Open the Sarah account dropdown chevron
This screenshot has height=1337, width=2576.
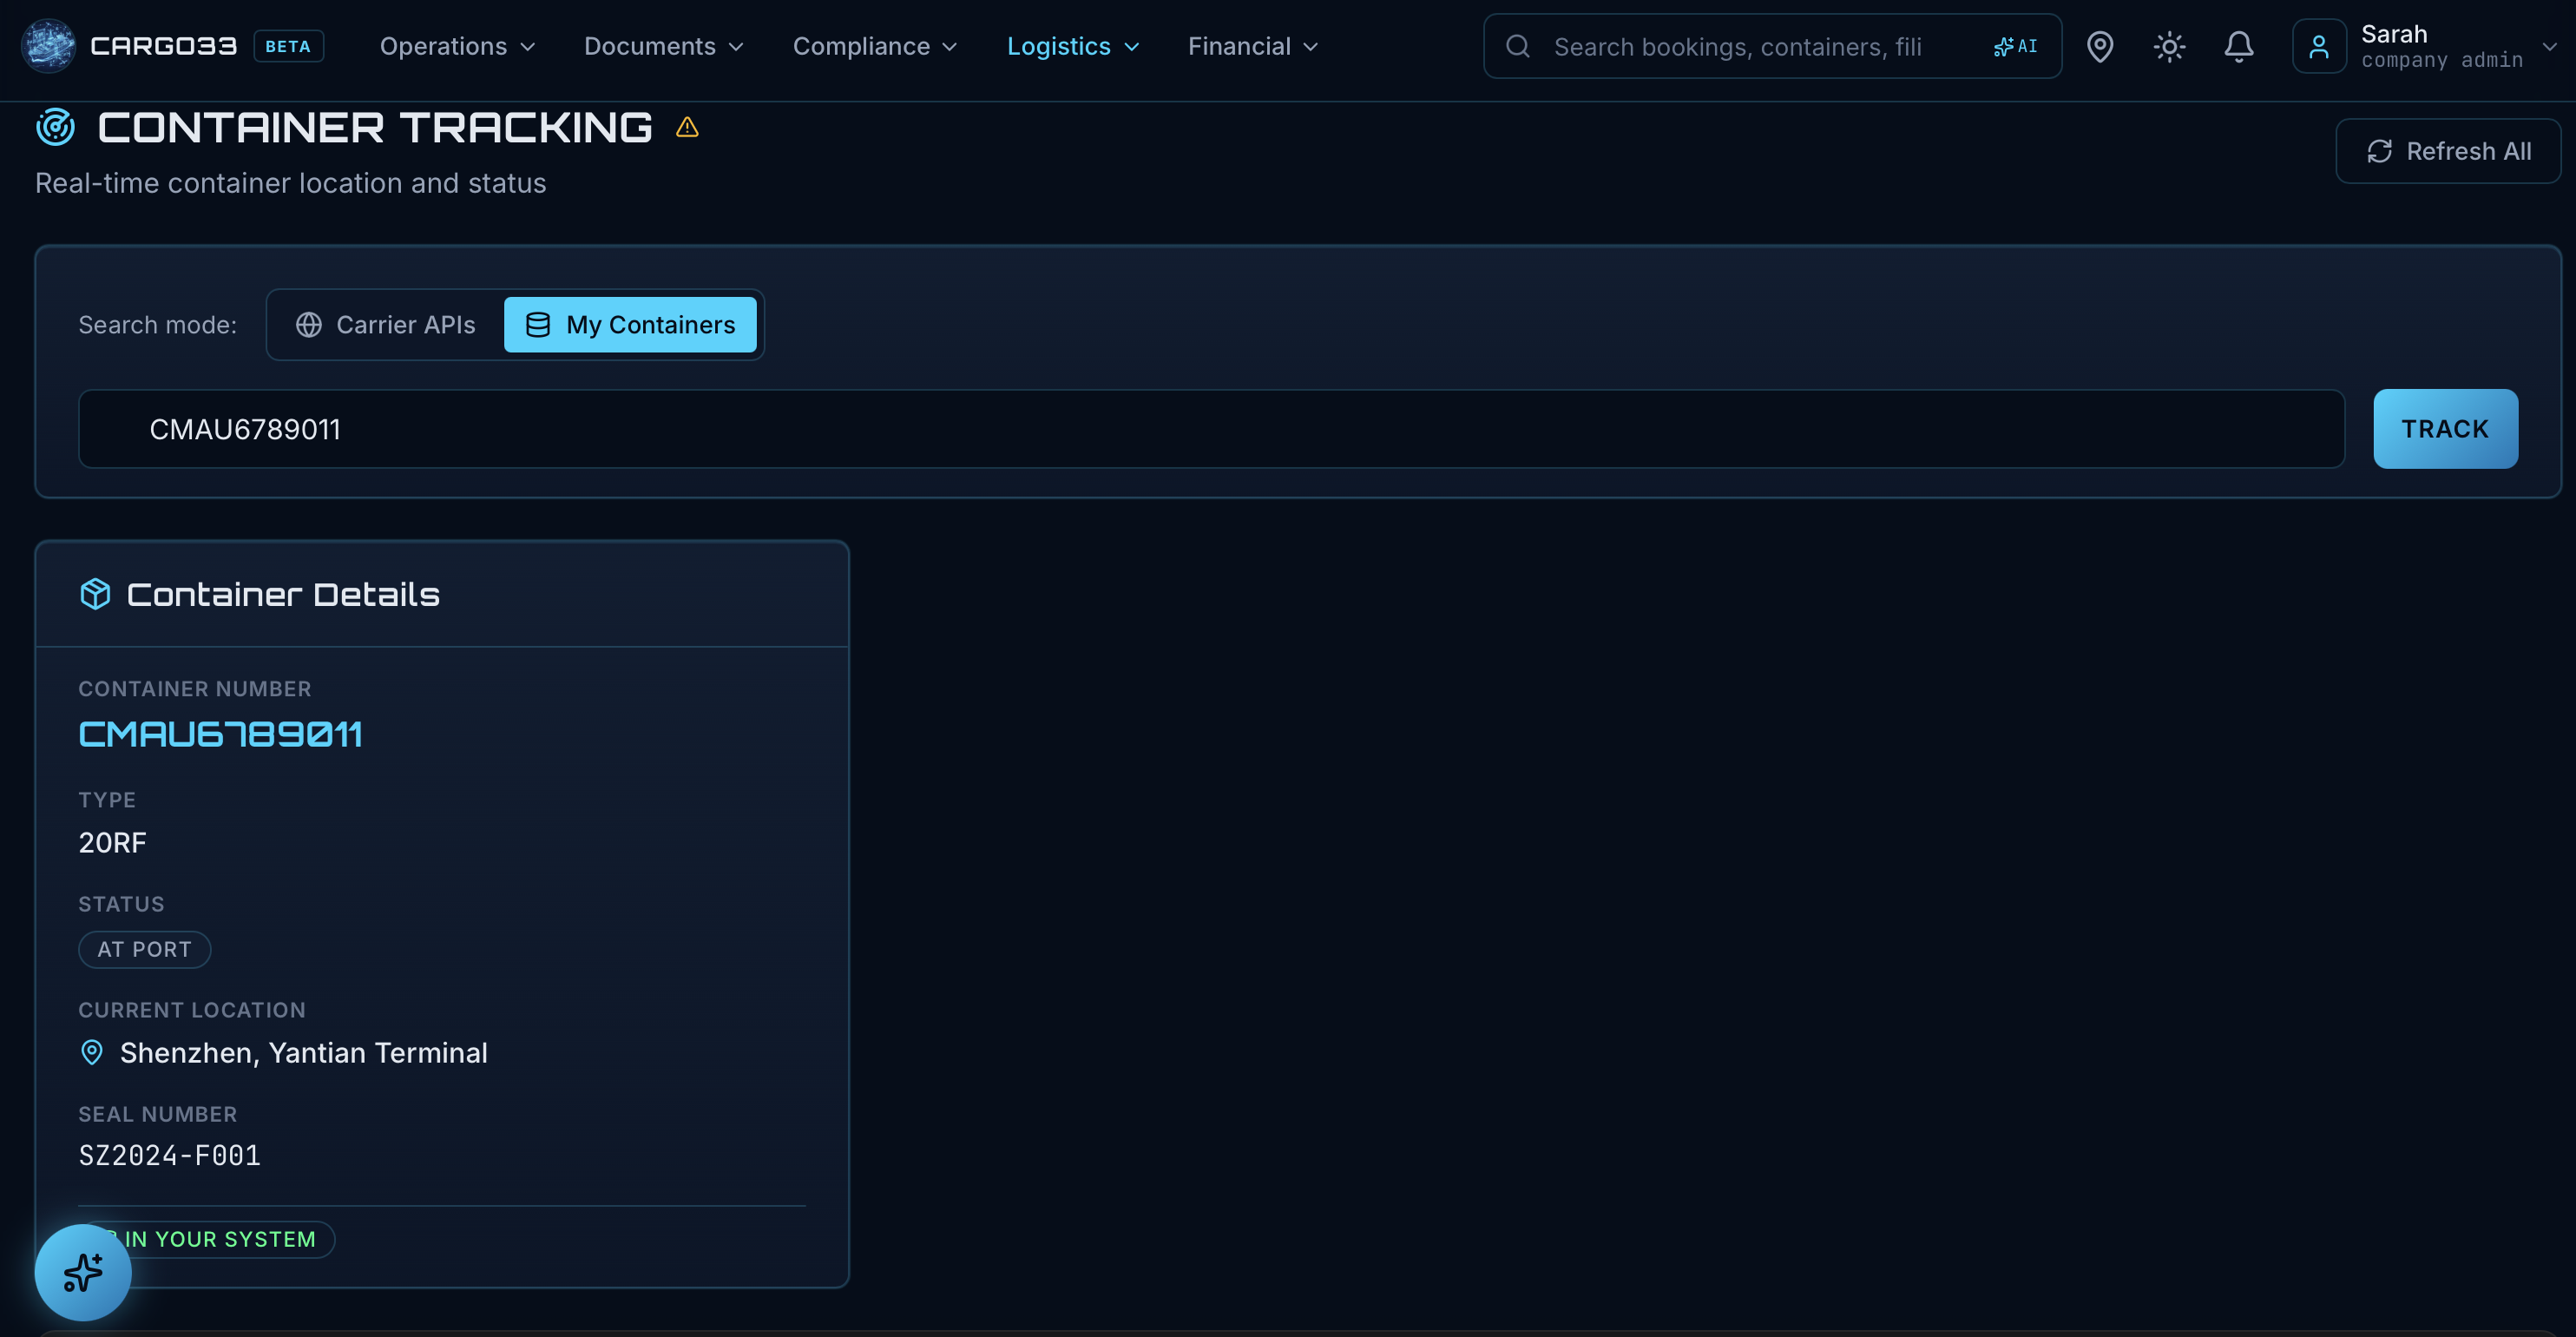(2549, 46)
